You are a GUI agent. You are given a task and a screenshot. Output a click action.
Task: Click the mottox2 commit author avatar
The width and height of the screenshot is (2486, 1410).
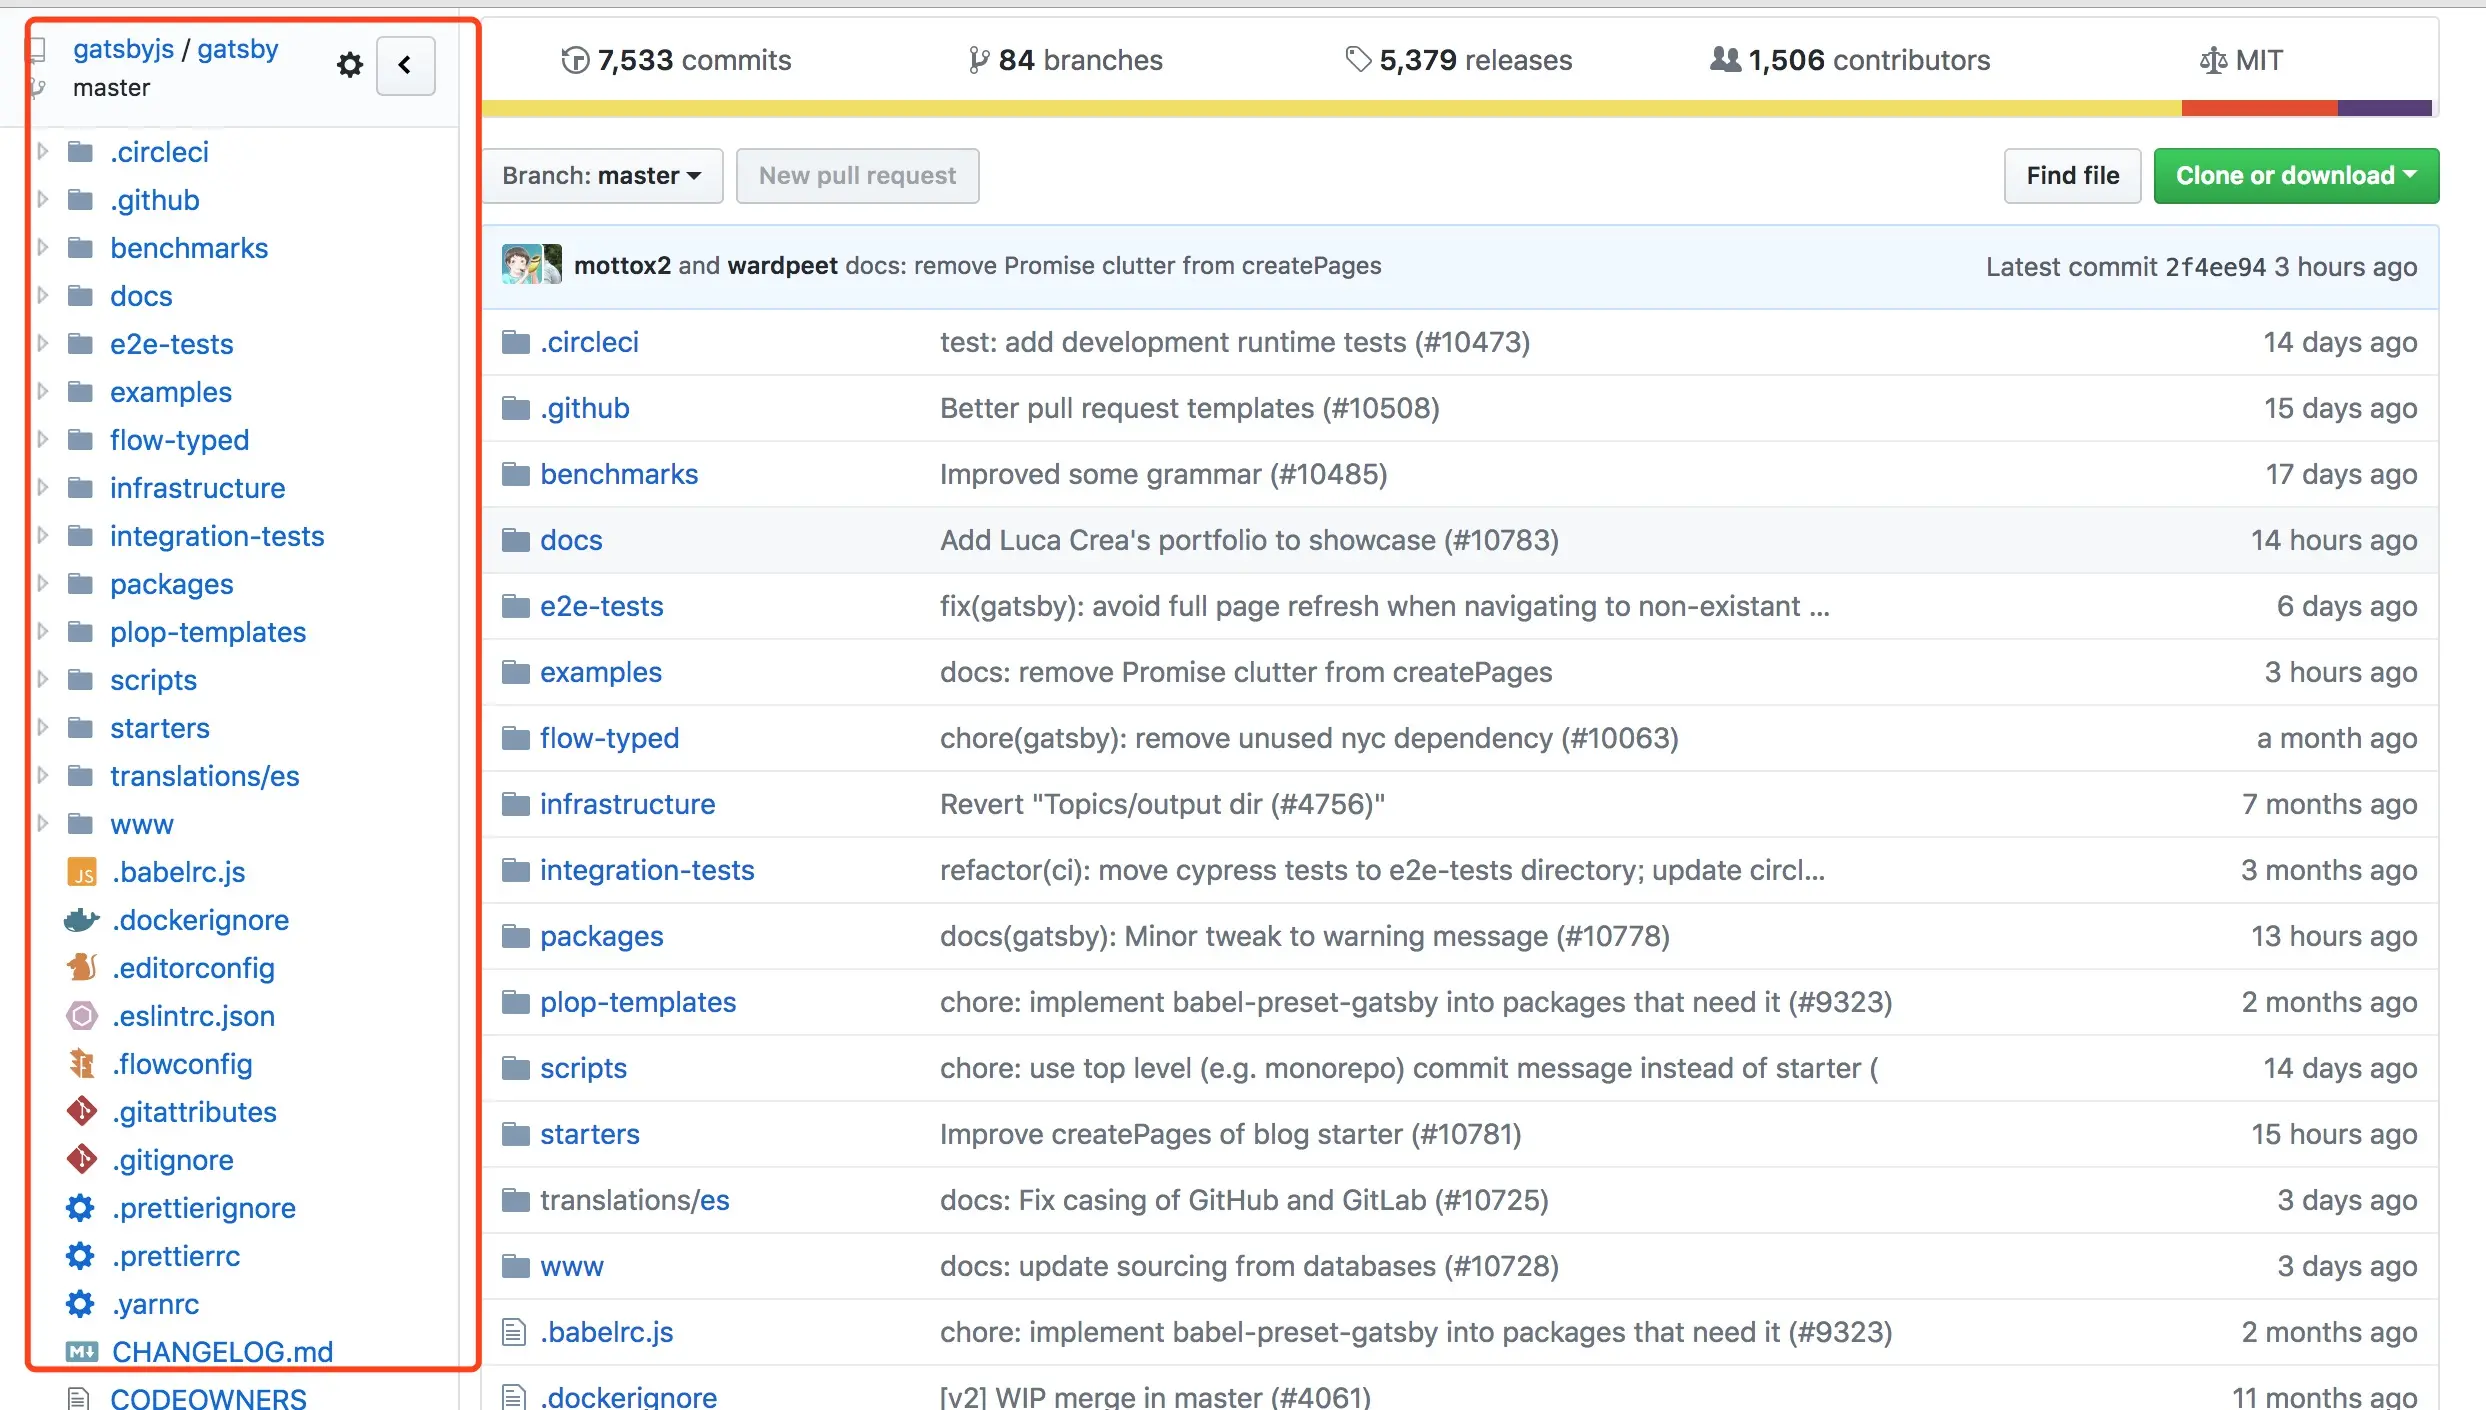[520, 265]
